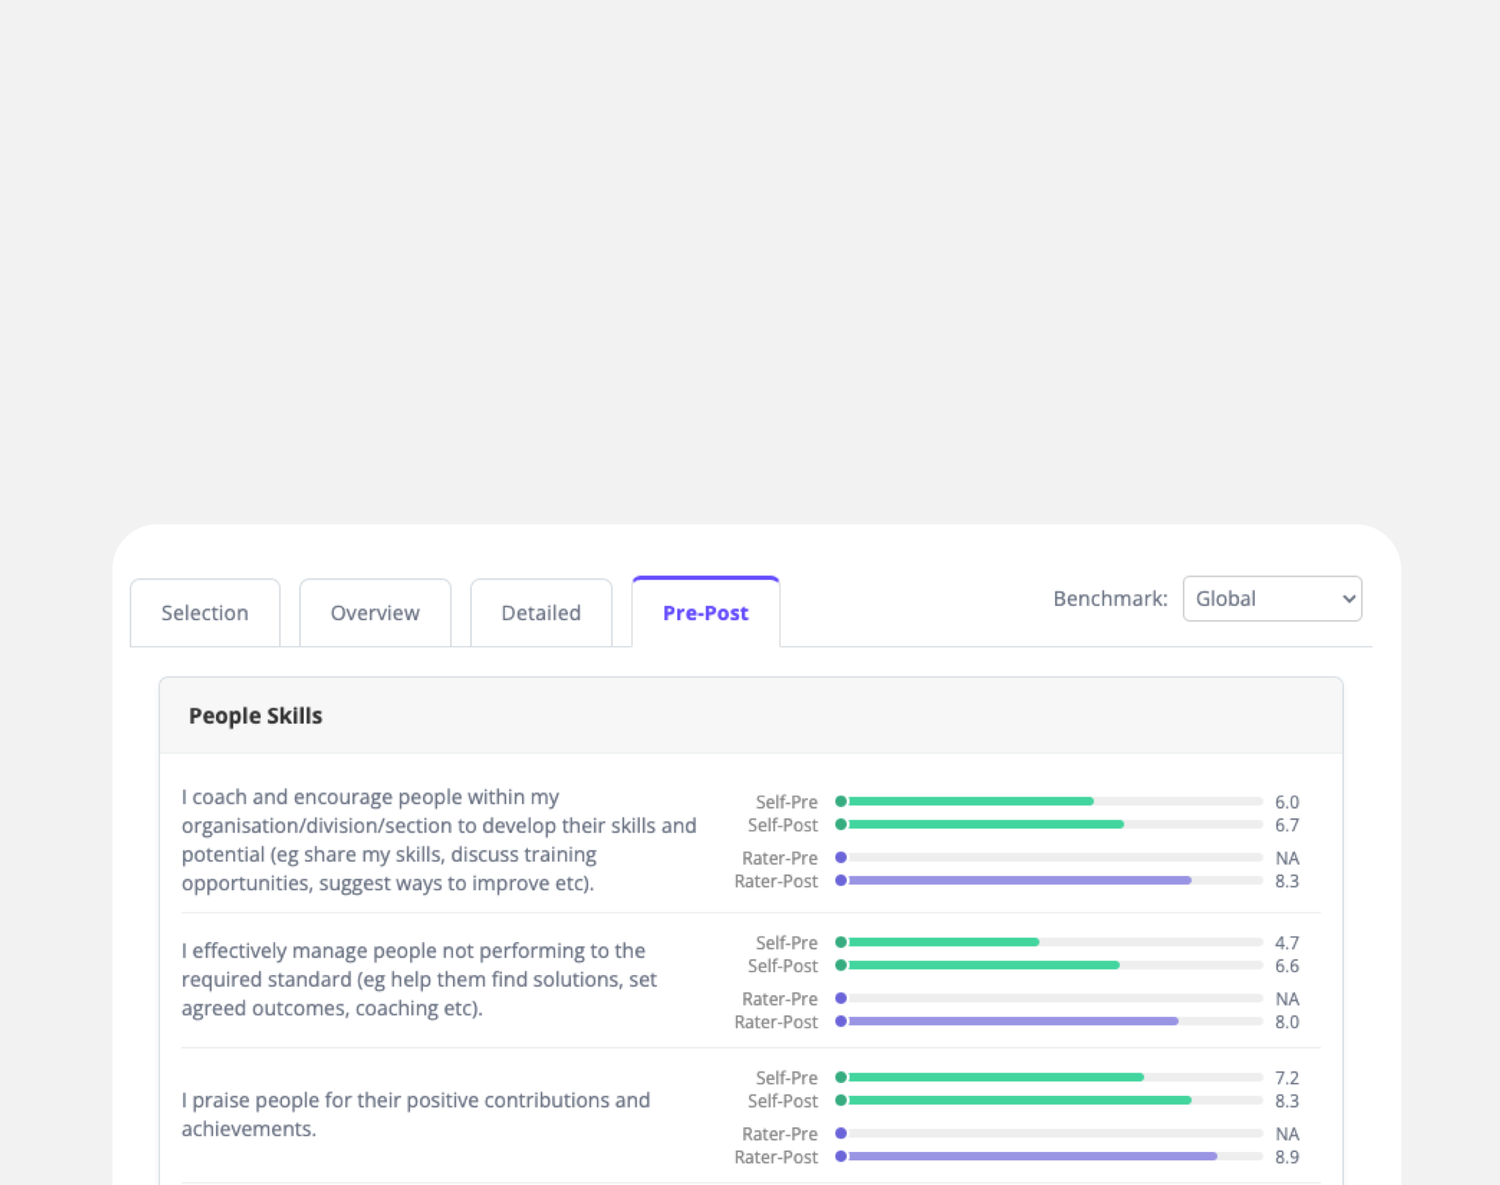1500x1185 pixels.
Task: Open the Benchmark dropdown set to Global
Action: 1272,599
